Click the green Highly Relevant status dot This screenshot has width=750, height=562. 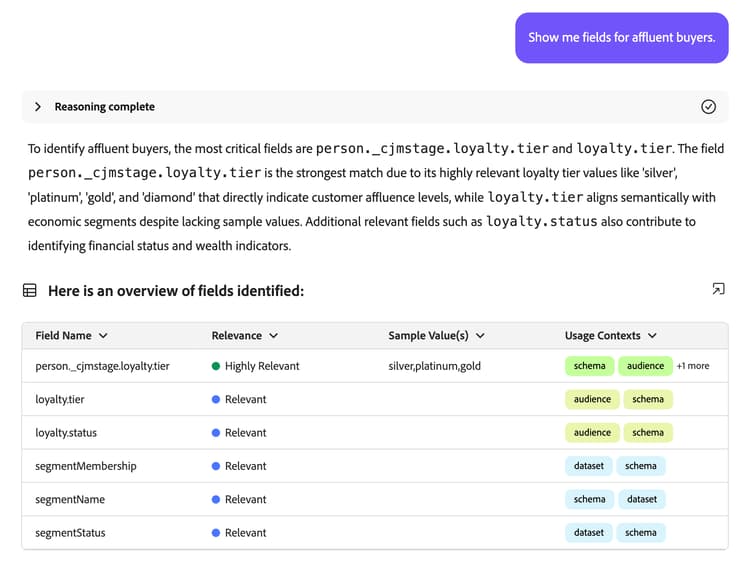coord(216,366)
